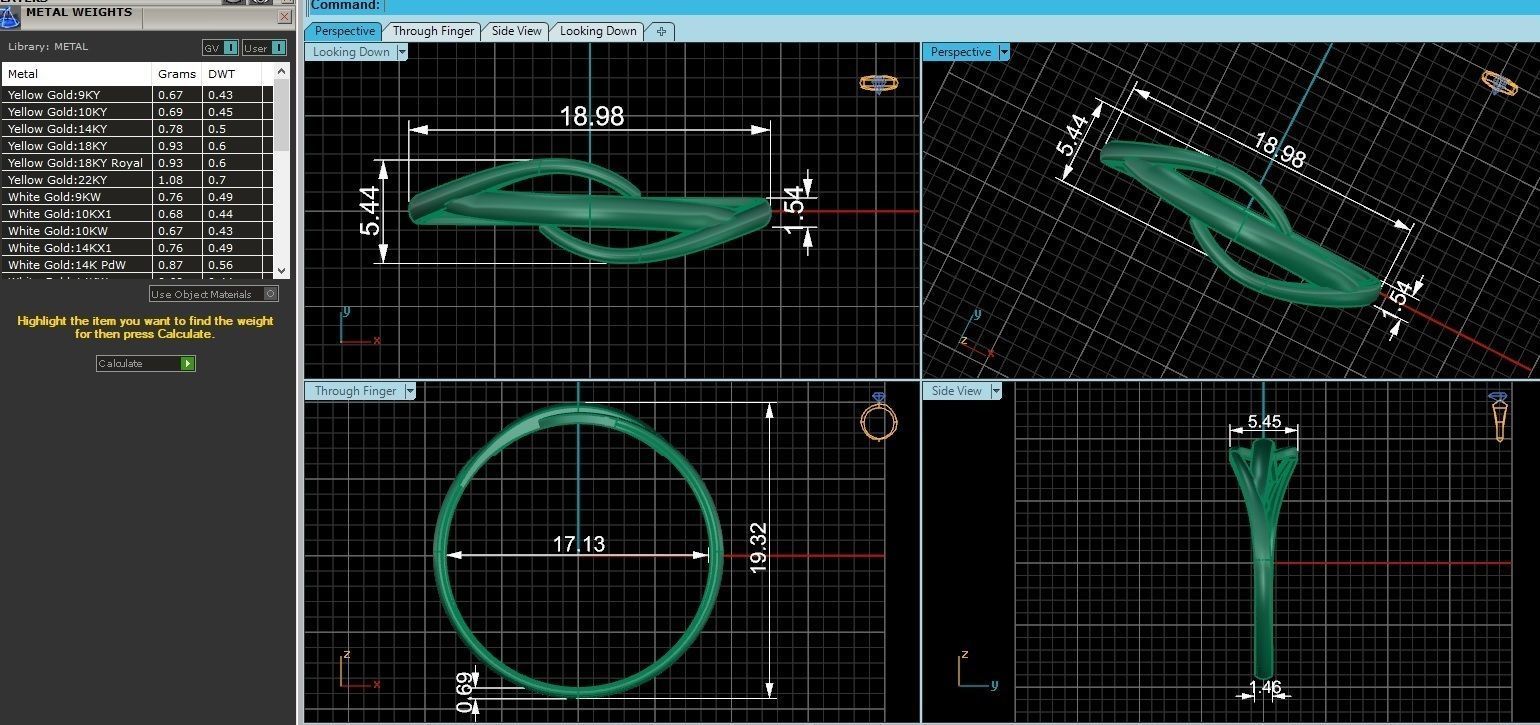Click the green arrow on Calculate

[188, 363]
